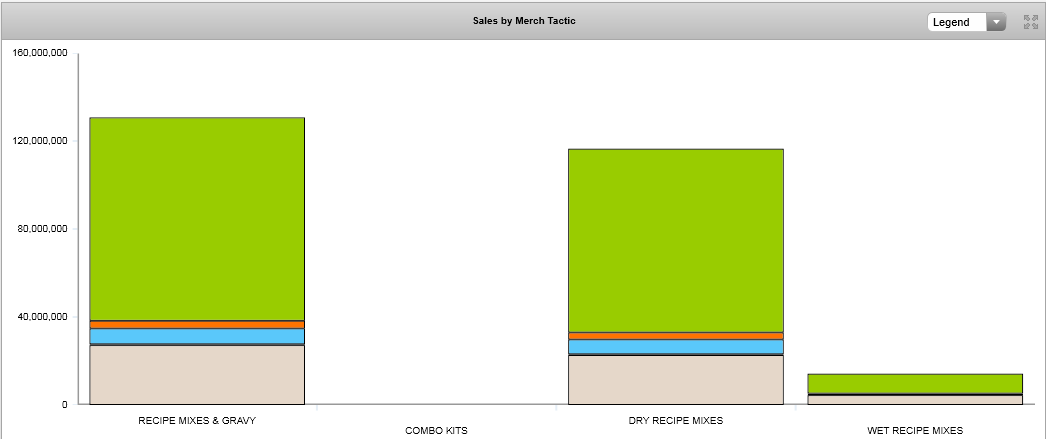1046x439 pixels.
Task: Click the Legend text field
Action: [x=956, y=22]
